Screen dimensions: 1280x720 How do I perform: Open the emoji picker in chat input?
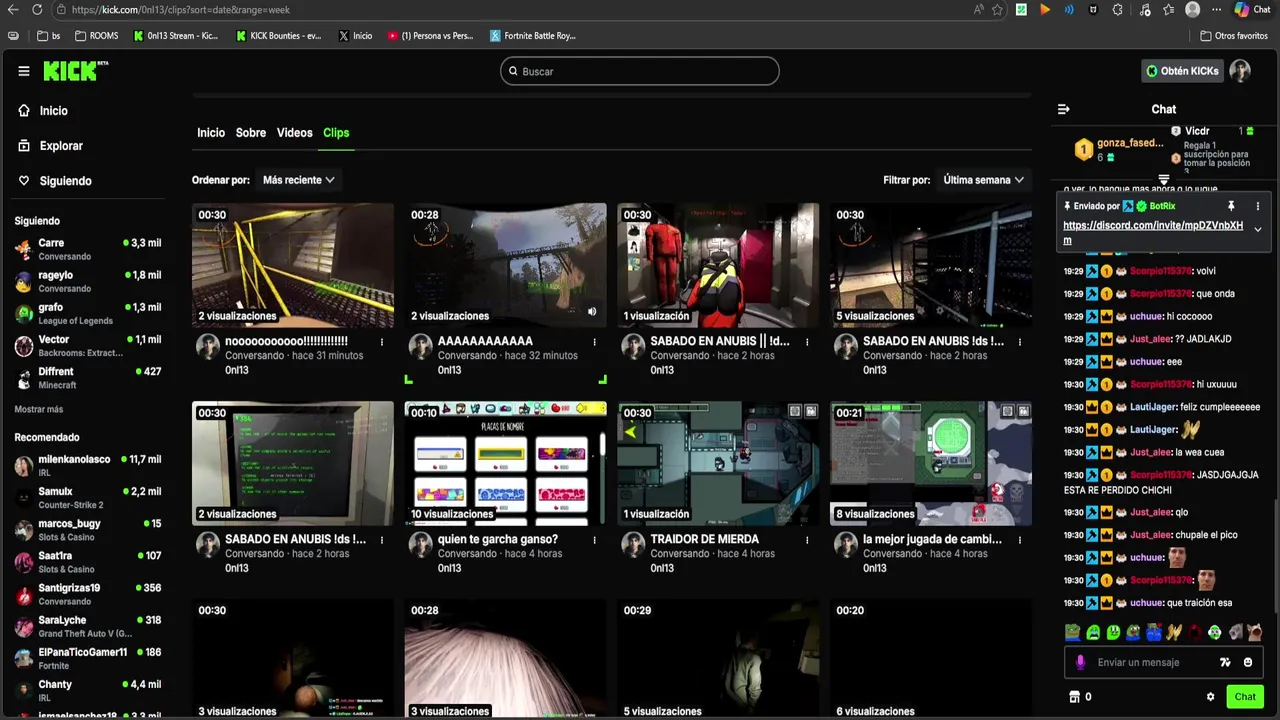coord(1248,662)
